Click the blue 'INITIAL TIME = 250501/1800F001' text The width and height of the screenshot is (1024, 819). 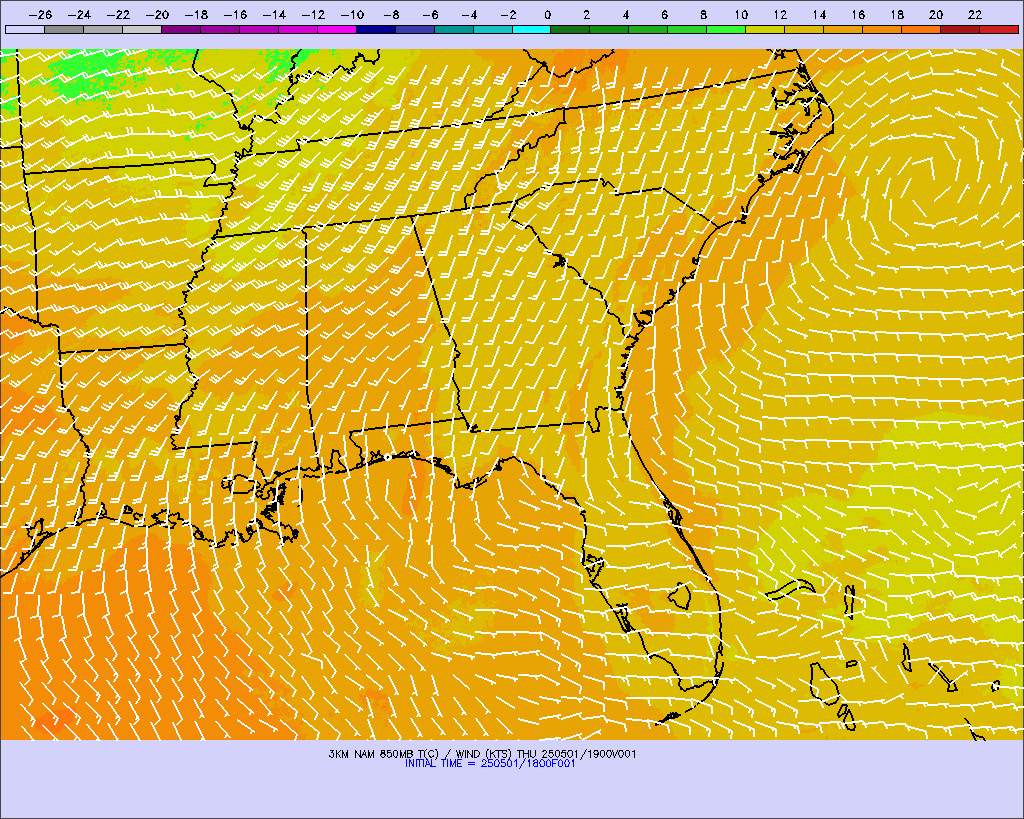(490, 763)
